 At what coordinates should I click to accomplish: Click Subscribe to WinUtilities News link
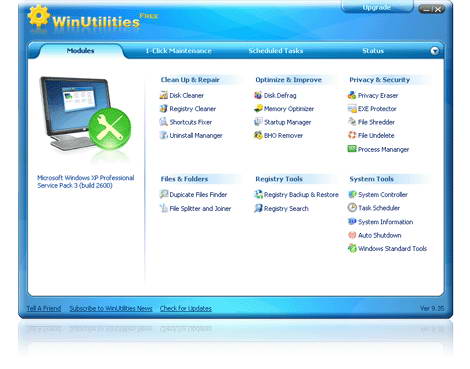[x=111, y=308]
